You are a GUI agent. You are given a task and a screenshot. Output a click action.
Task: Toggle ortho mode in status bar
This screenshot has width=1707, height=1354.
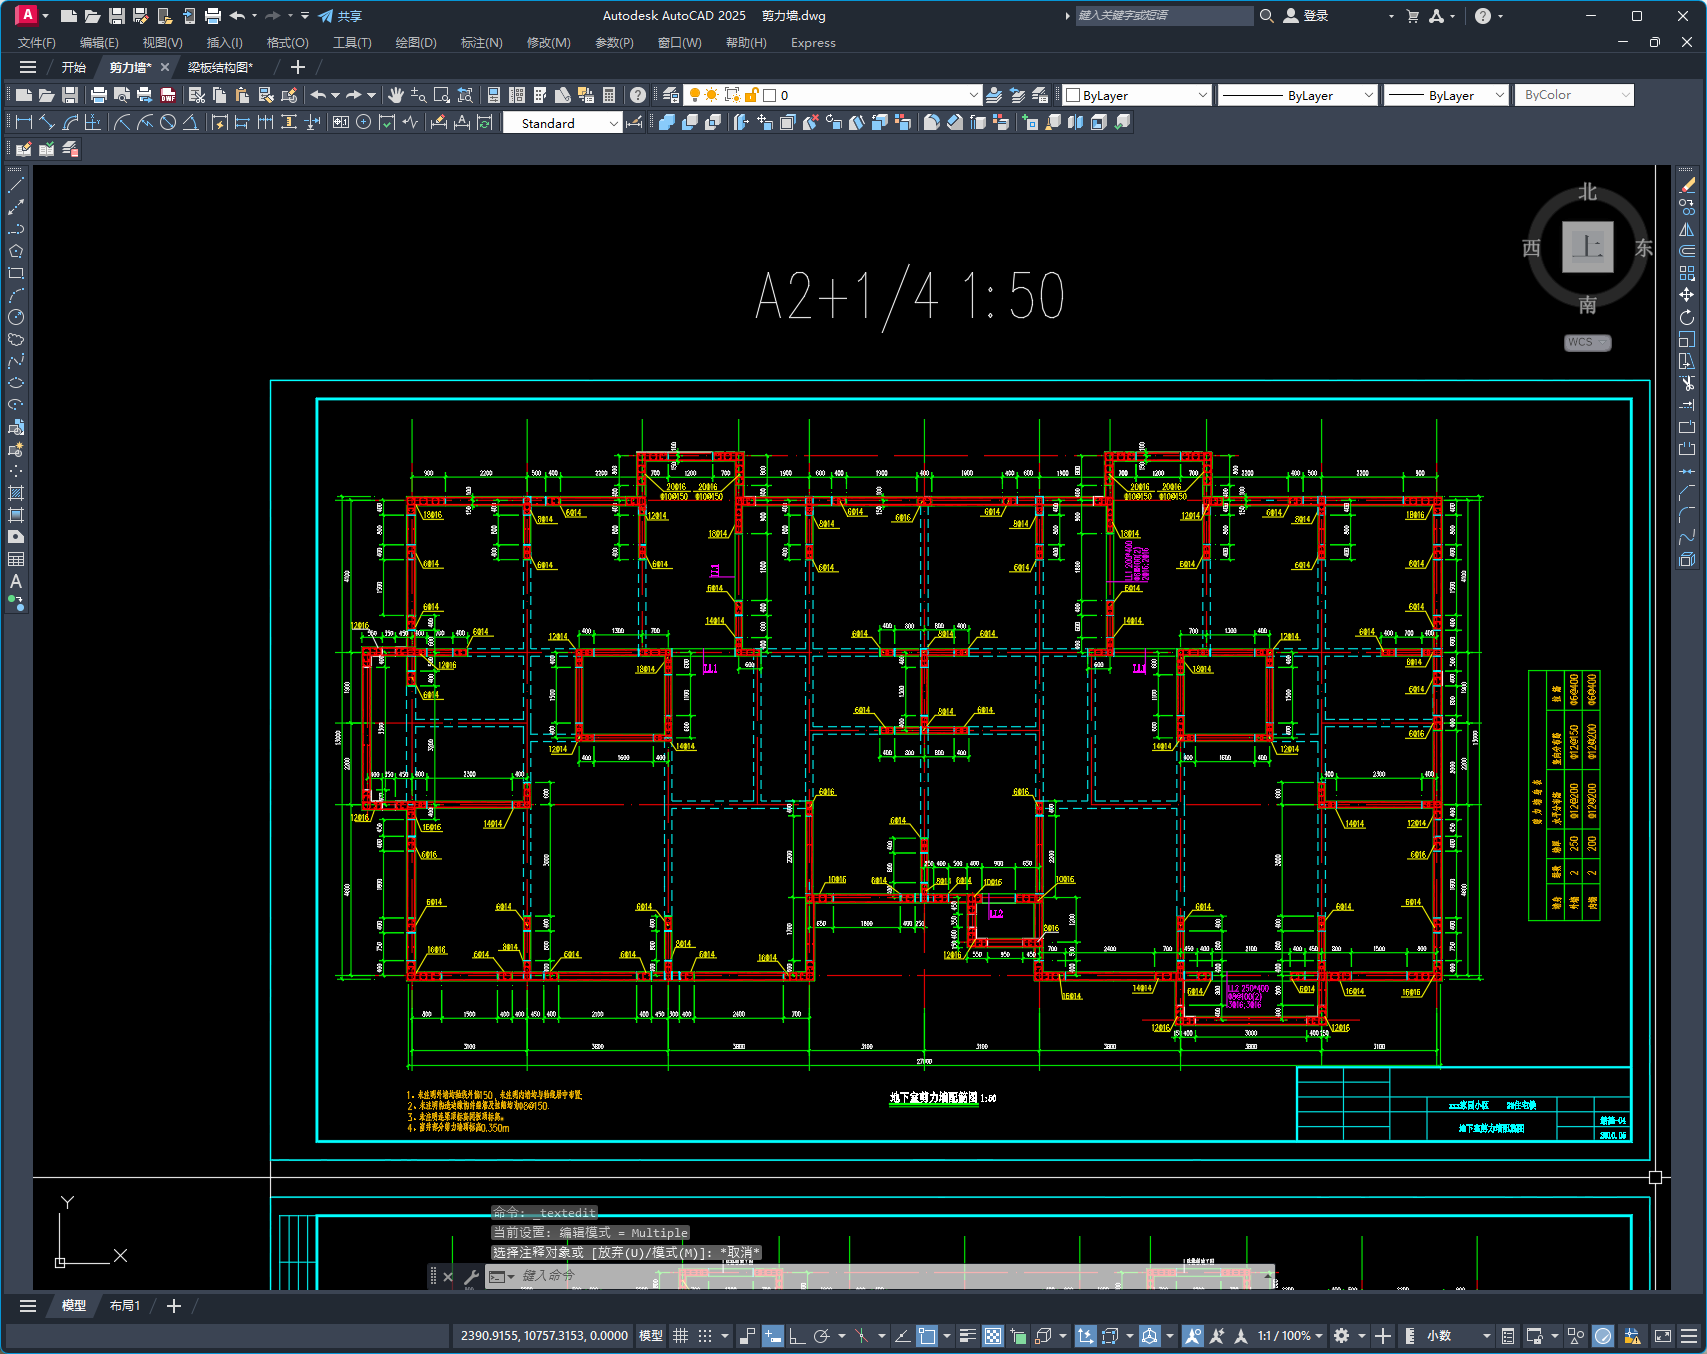[x=797, y=1336]
